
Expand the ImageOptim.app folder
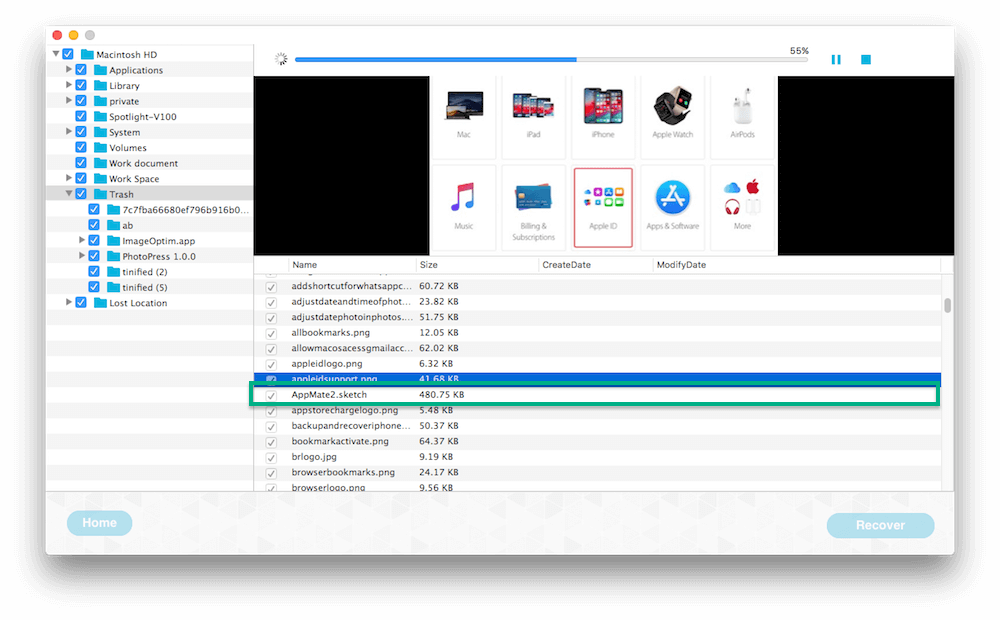(x=82, y=240)
